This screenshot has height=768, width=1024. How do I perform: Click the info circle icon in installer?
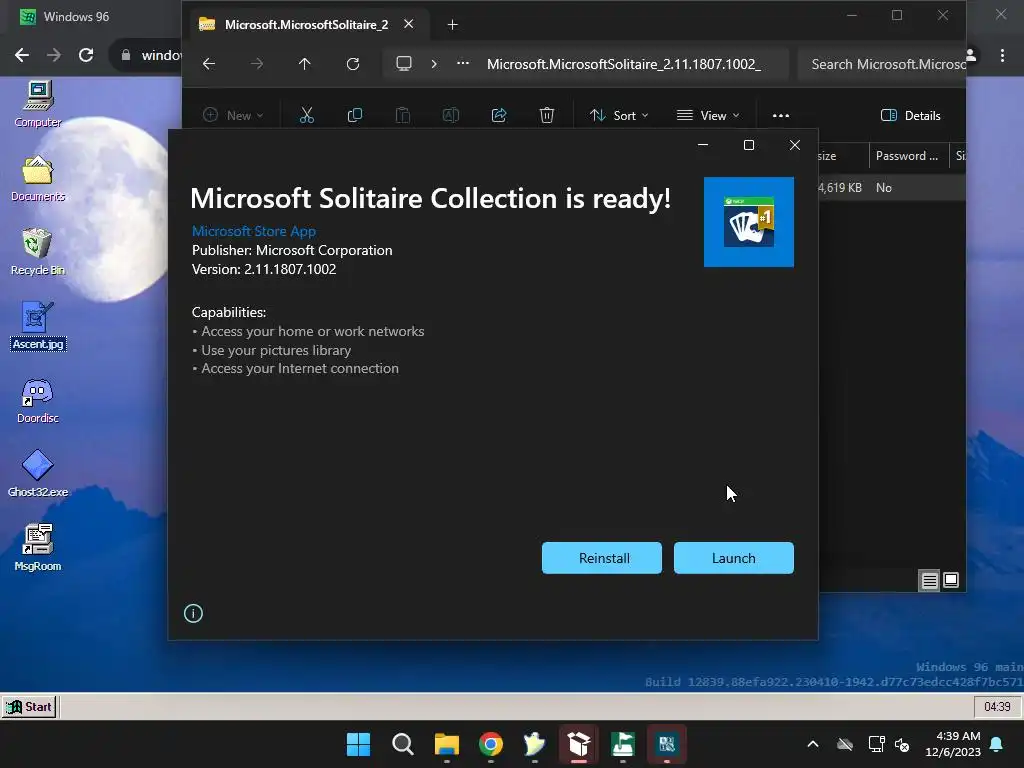193,613
